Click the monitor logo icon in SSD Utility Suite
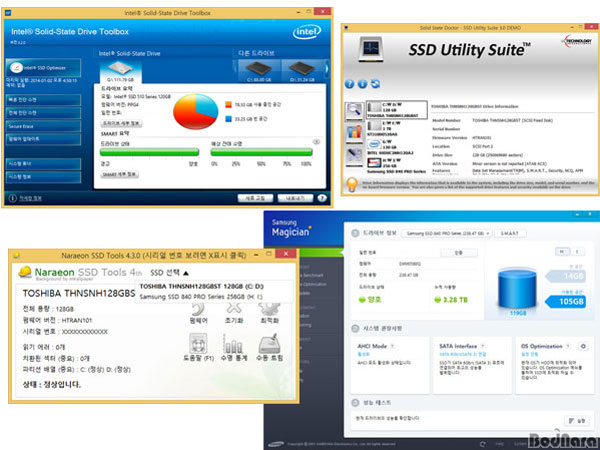The width and height of the screenshot is (600, 450). click(x=370, y=49)
